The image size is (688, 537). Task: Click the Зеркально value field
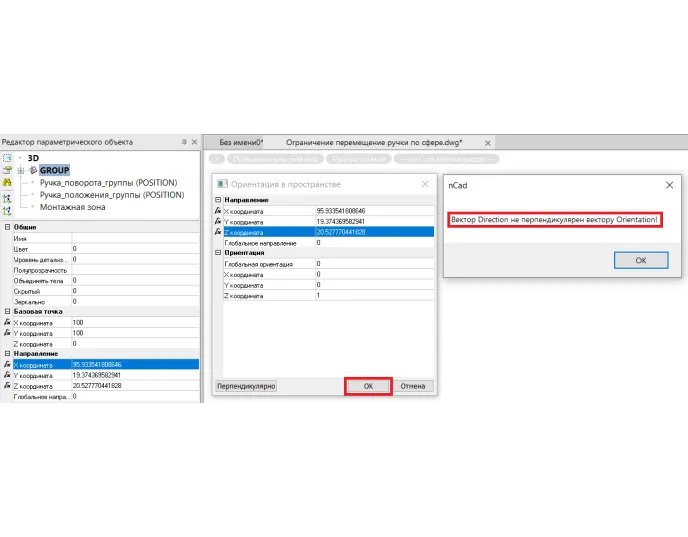[135, 301]
